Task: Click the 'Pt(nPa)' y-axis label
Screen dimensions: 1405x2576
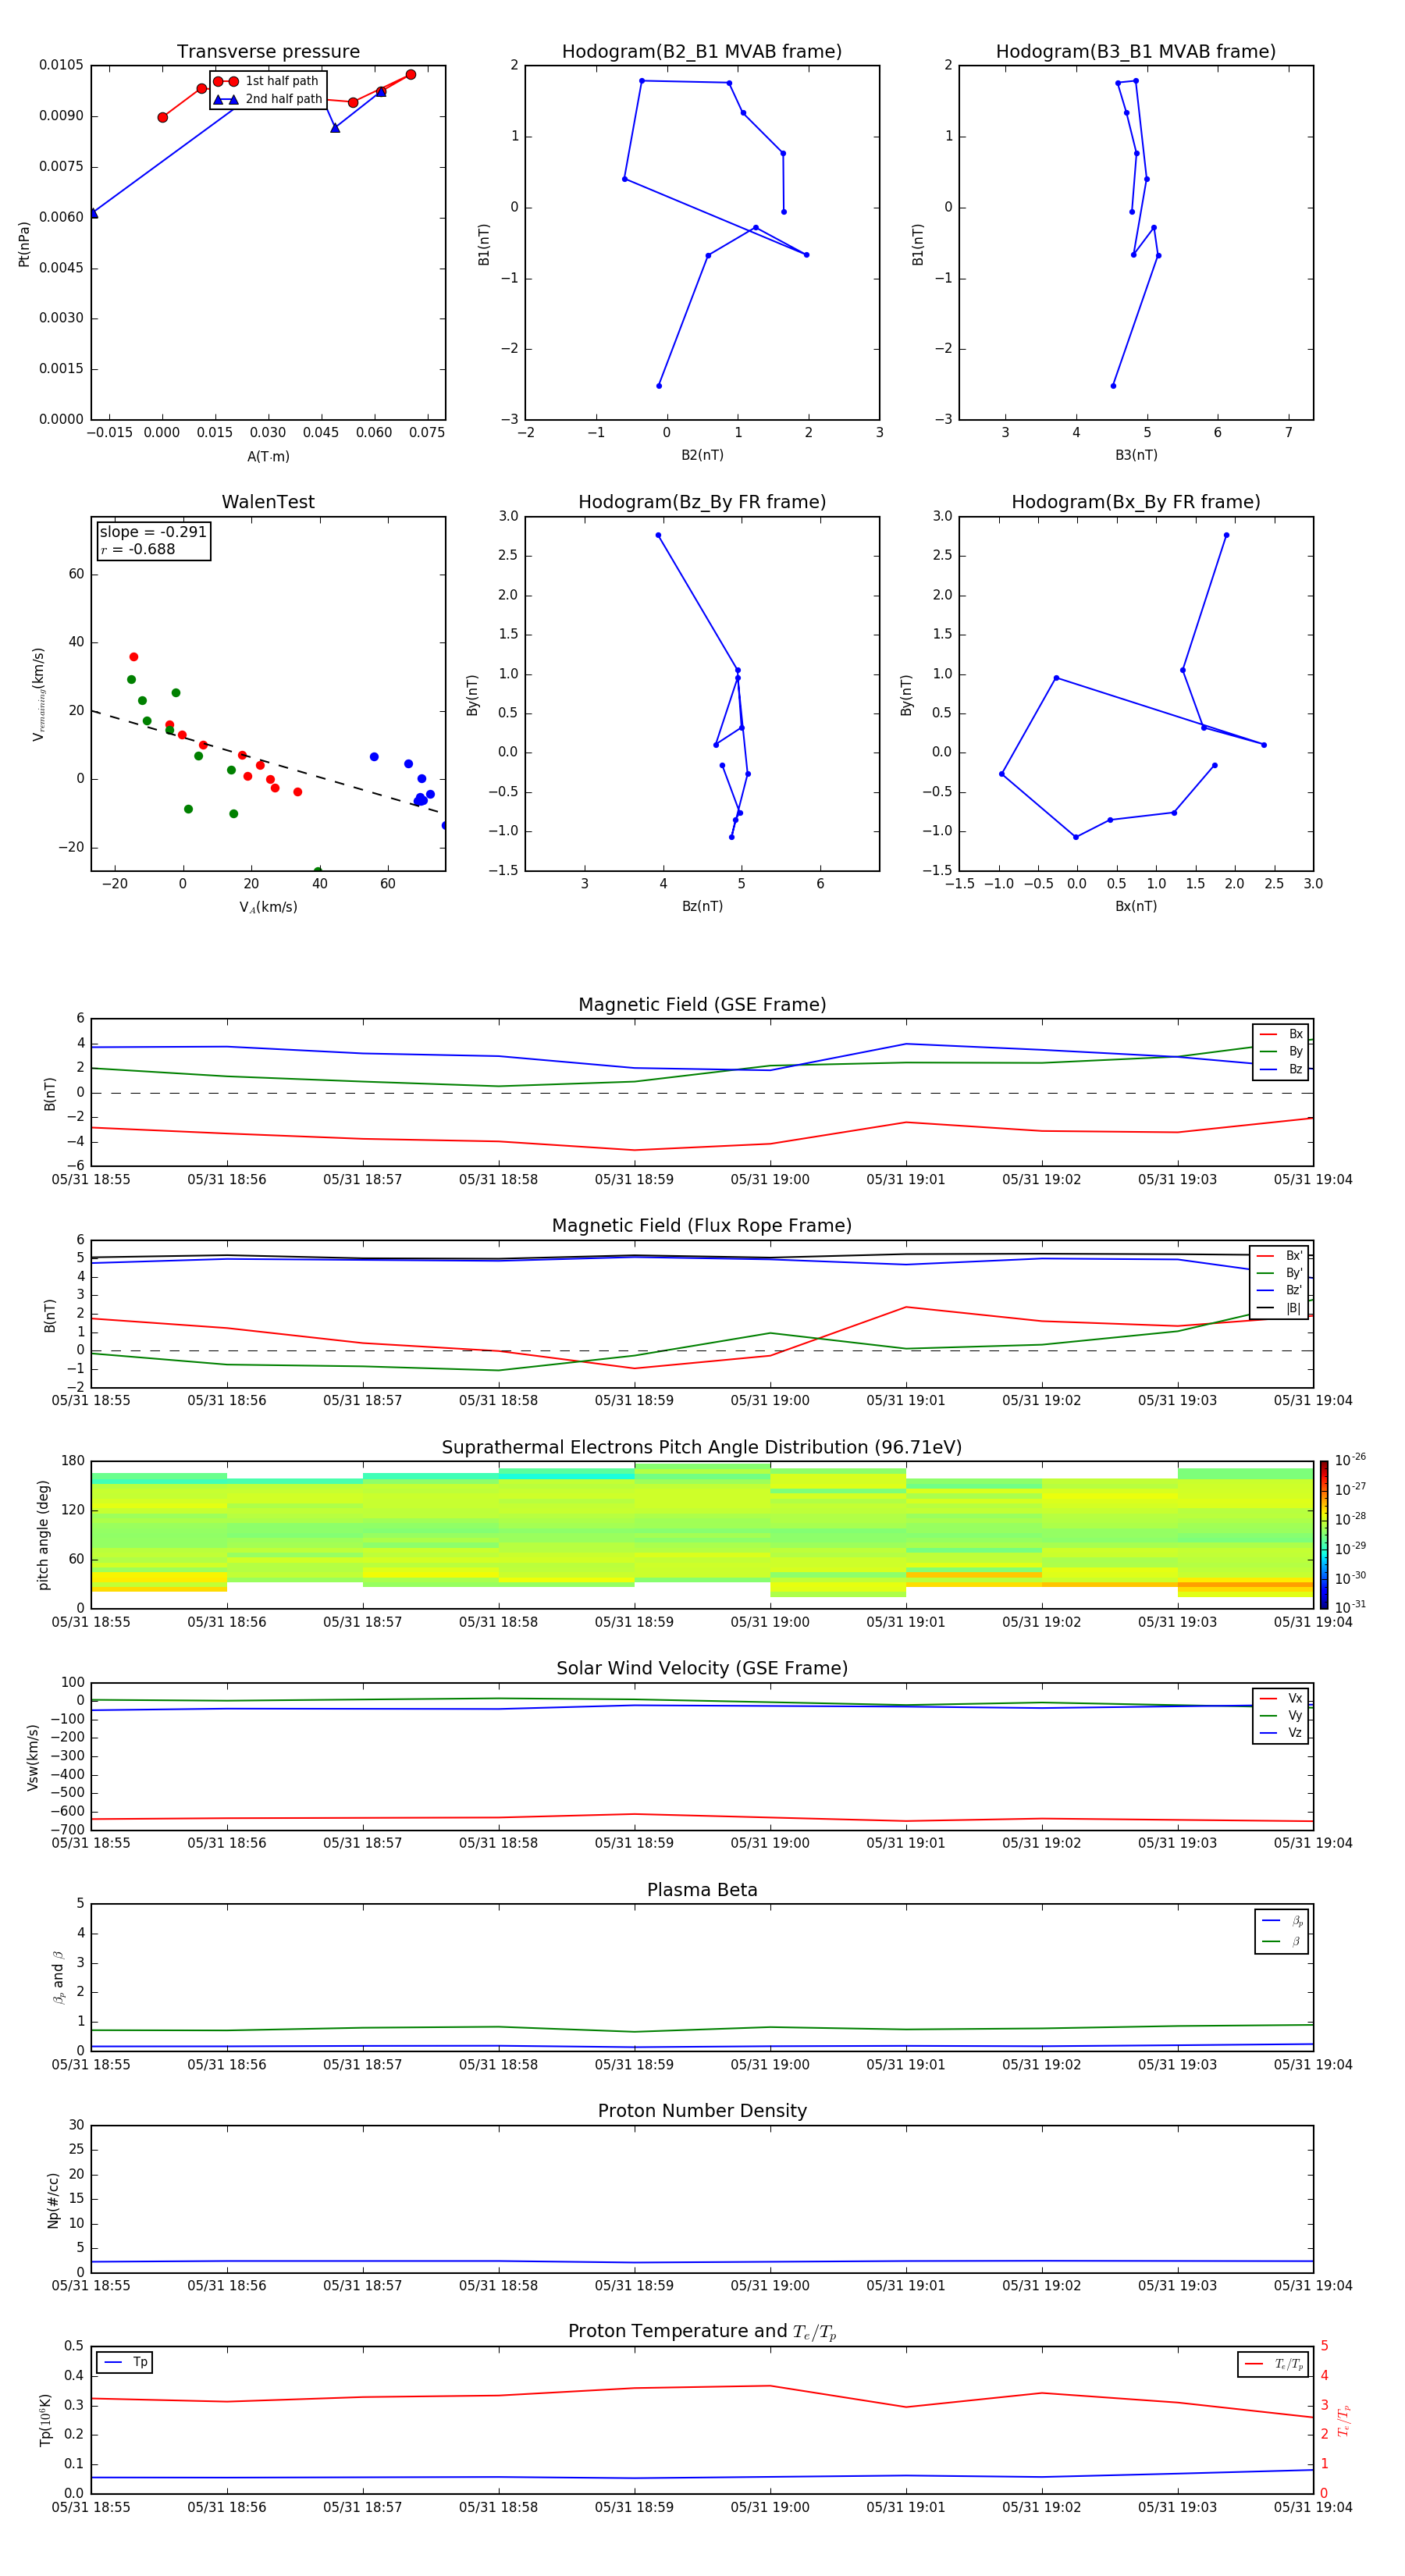Action: (24, 244)
